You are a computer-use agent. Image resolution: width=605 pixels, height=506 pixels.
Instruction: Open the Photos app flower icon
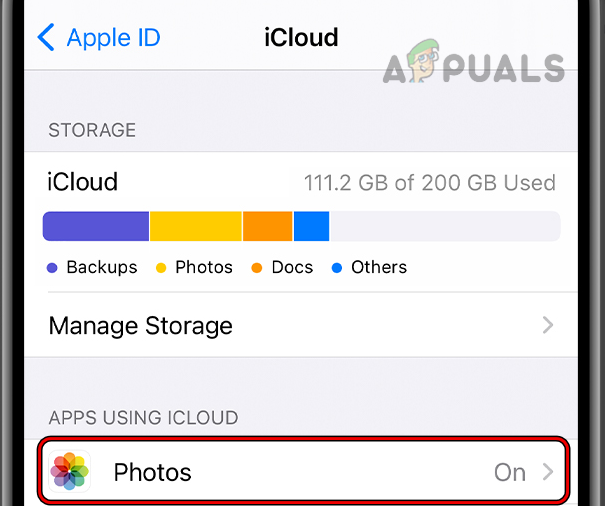[x=70, y=472]
